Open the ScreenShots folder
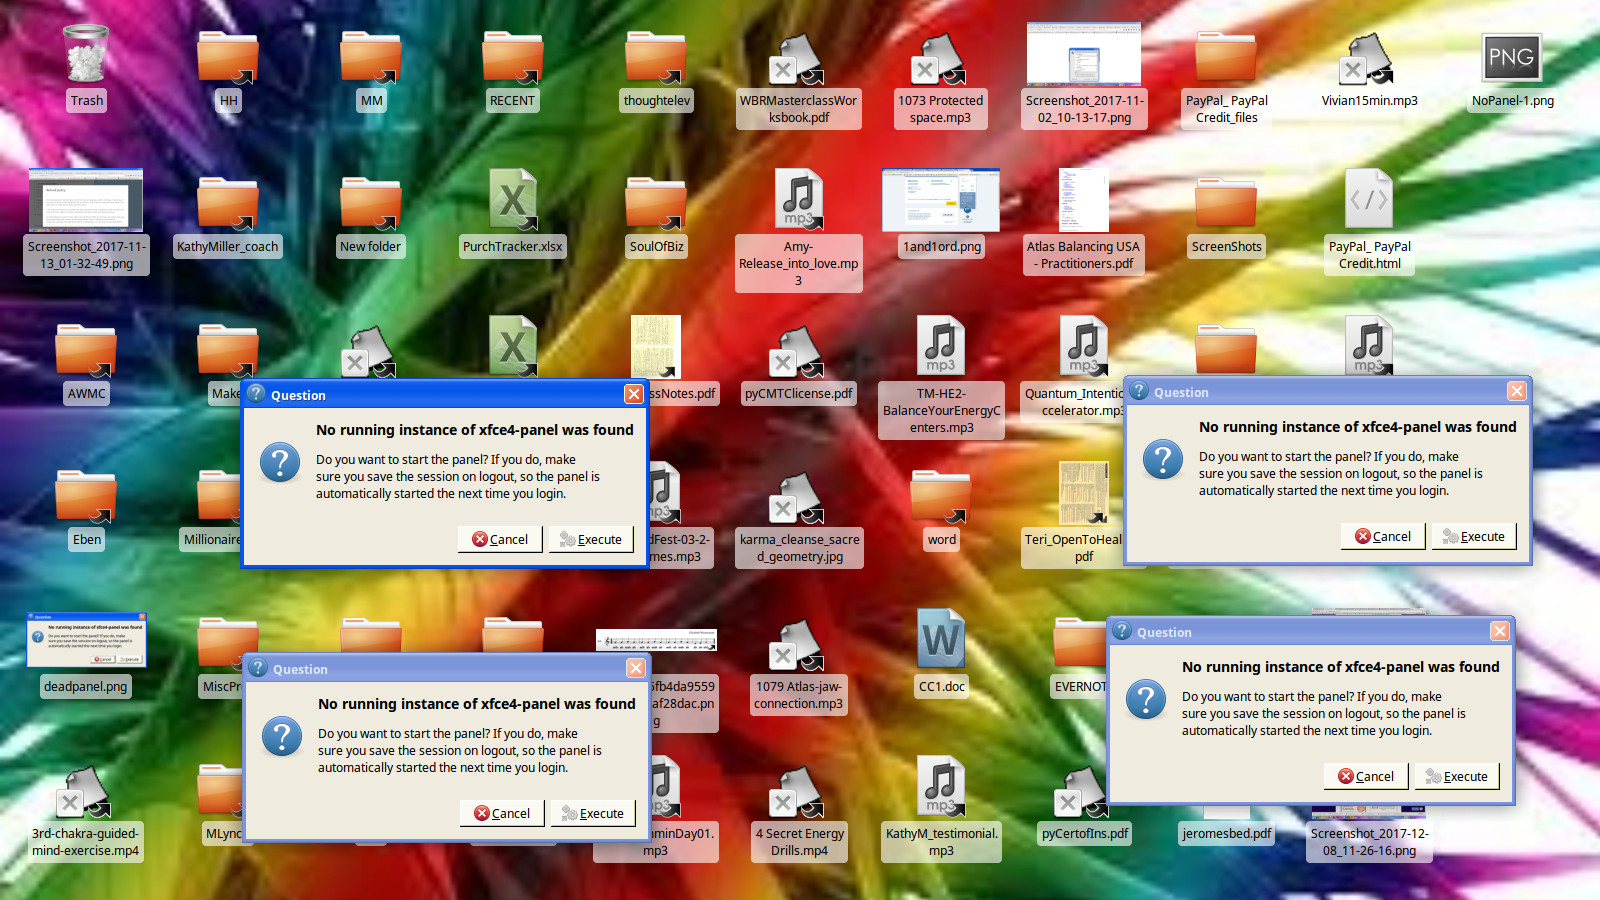 1226,204
